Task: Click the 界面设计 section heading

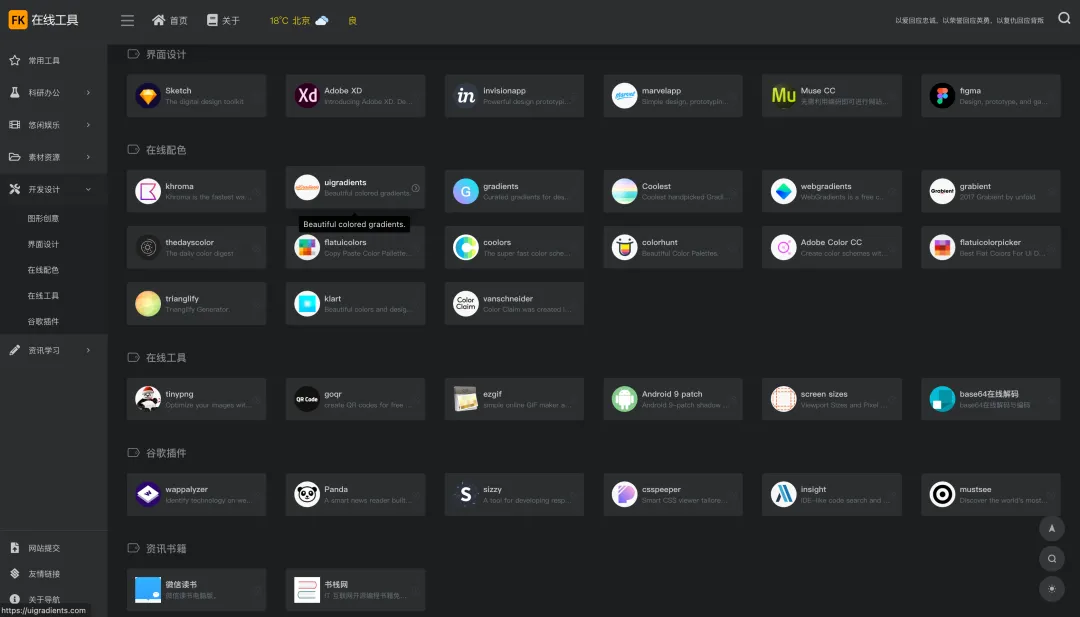Action: tap(166, 54)
